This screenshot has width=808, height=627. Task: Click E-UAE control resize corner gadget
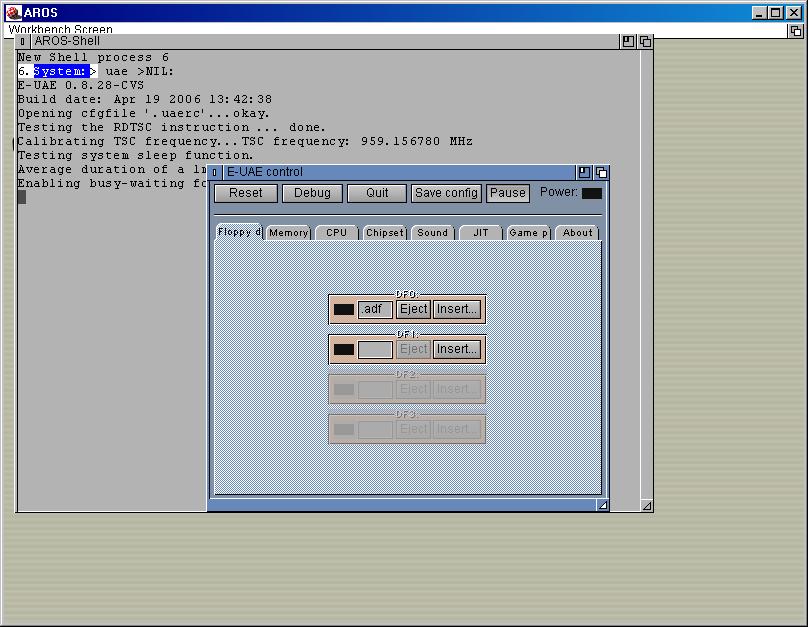(x=602, y=505)
